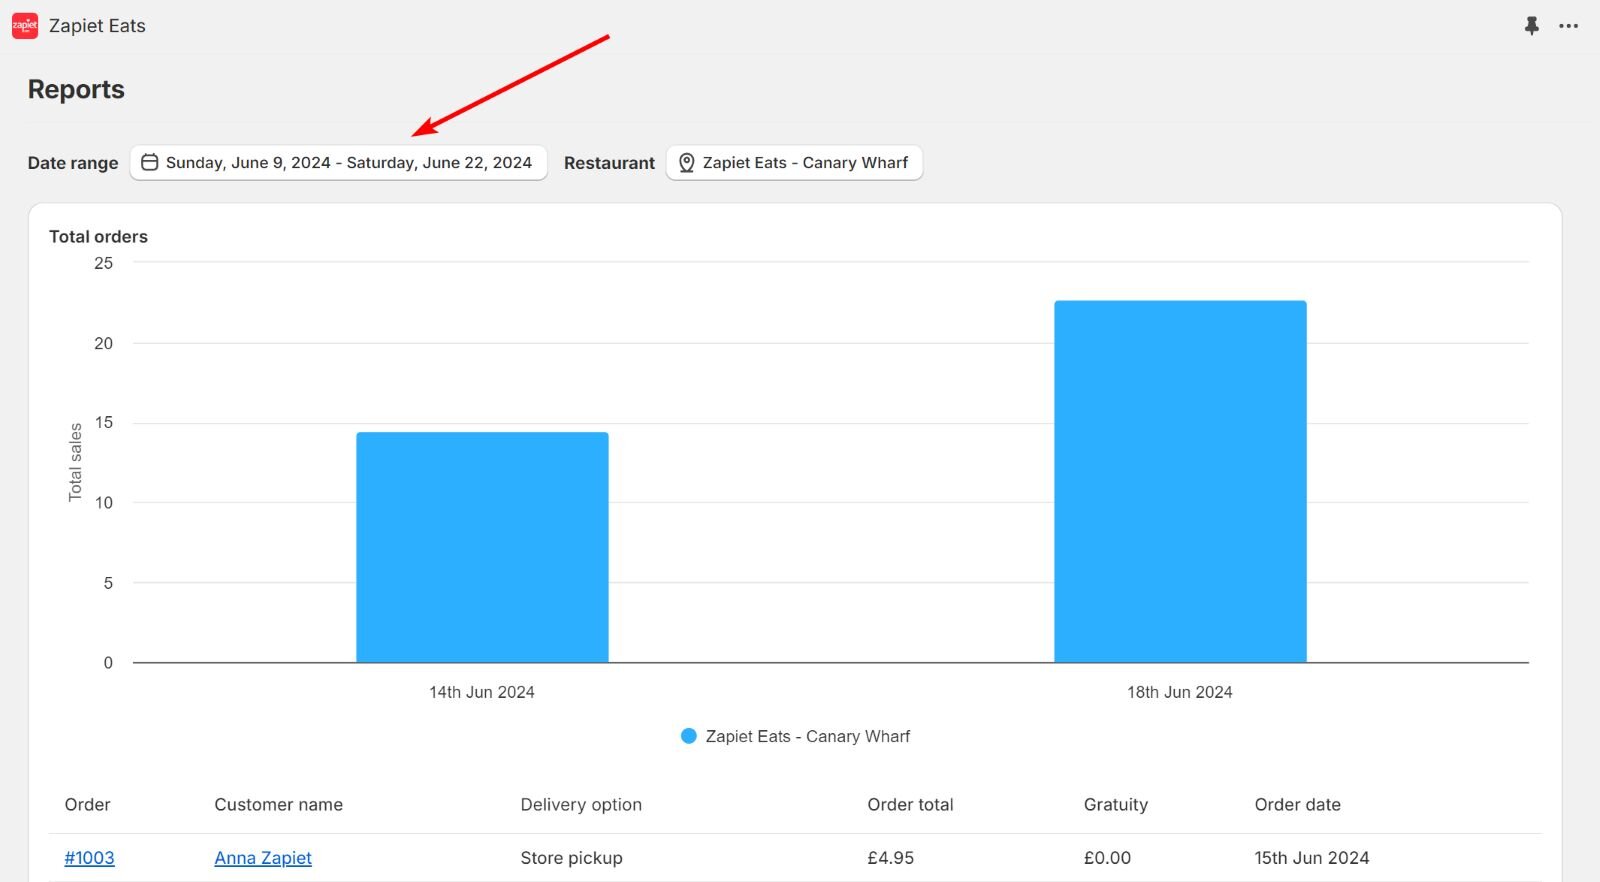
Task: Click the Order column header
Action: pos(87,805)
